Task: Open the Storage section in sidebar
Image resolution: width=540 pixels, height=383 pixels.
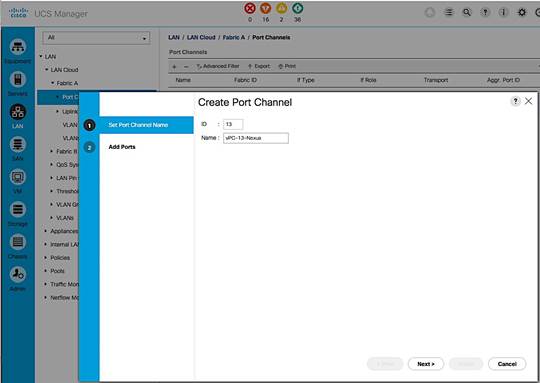Action: click(18, 209)
